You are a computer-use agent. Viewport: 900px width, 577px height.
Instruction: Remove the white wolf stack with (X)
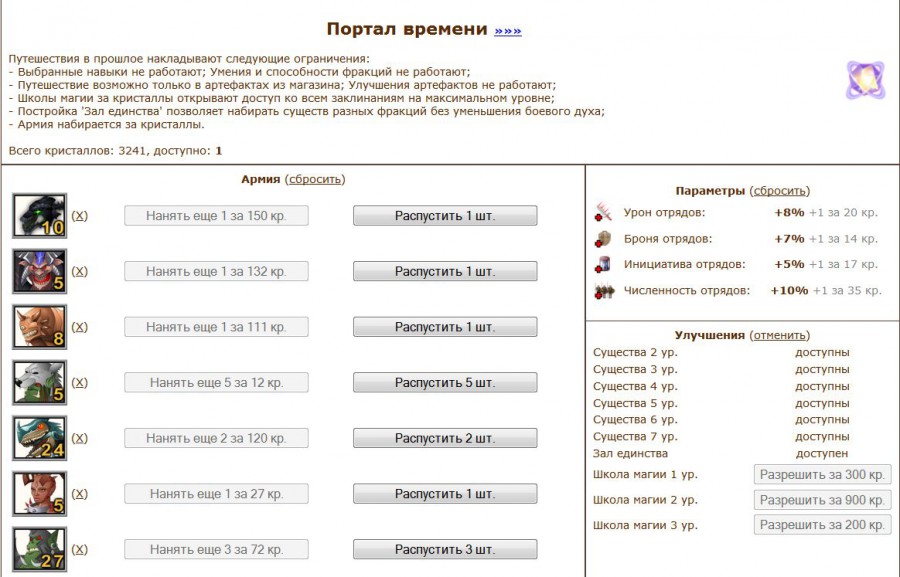pos(80,383)
